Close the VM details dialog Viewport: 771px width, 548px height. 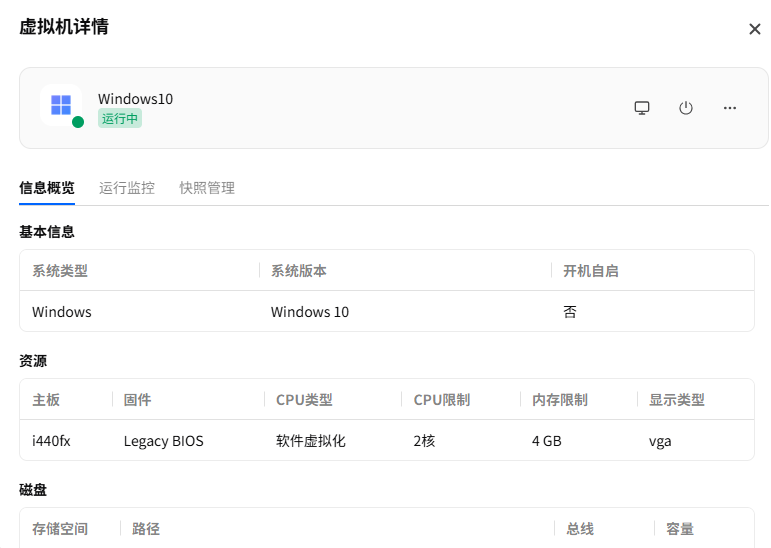point(755,29)
